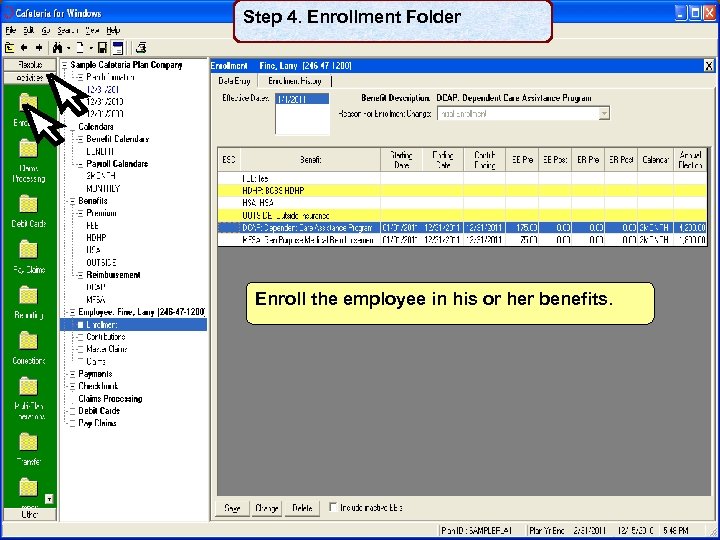Collapse the Reimbursement tree node
The image size is (720, 540).
tap(80, 275)
